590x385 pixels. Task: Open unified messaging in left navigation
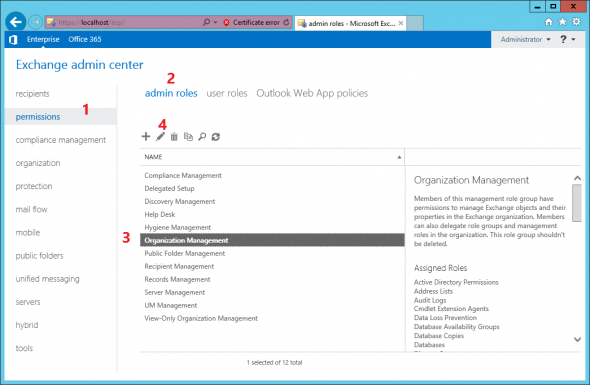click(x=47, y=279)
